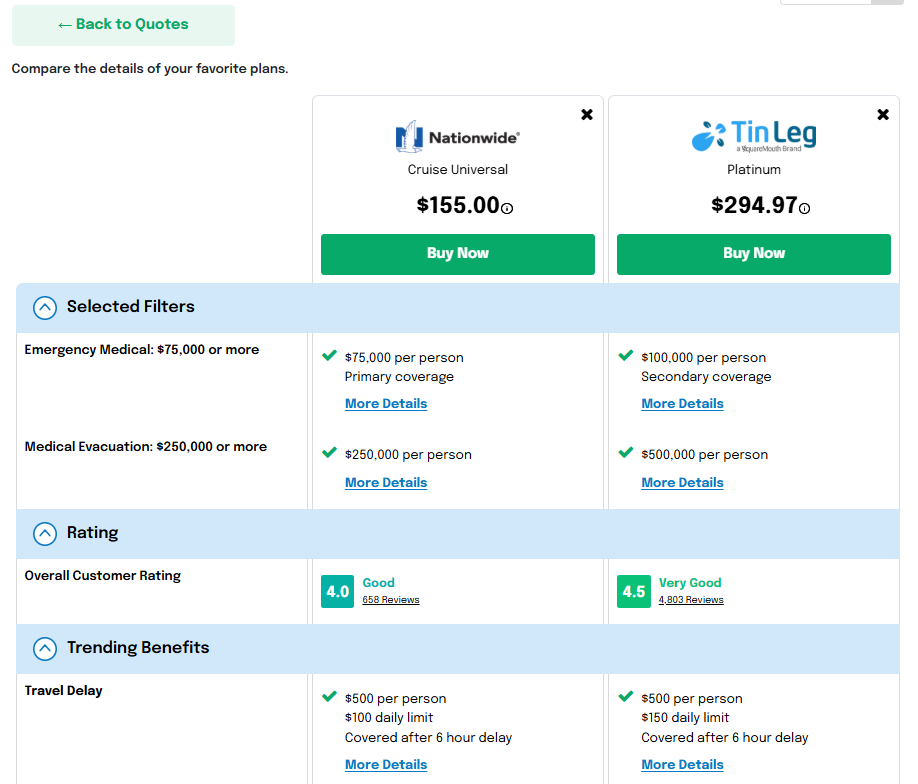Click the Trending Benefits heading text

(138, 648)
